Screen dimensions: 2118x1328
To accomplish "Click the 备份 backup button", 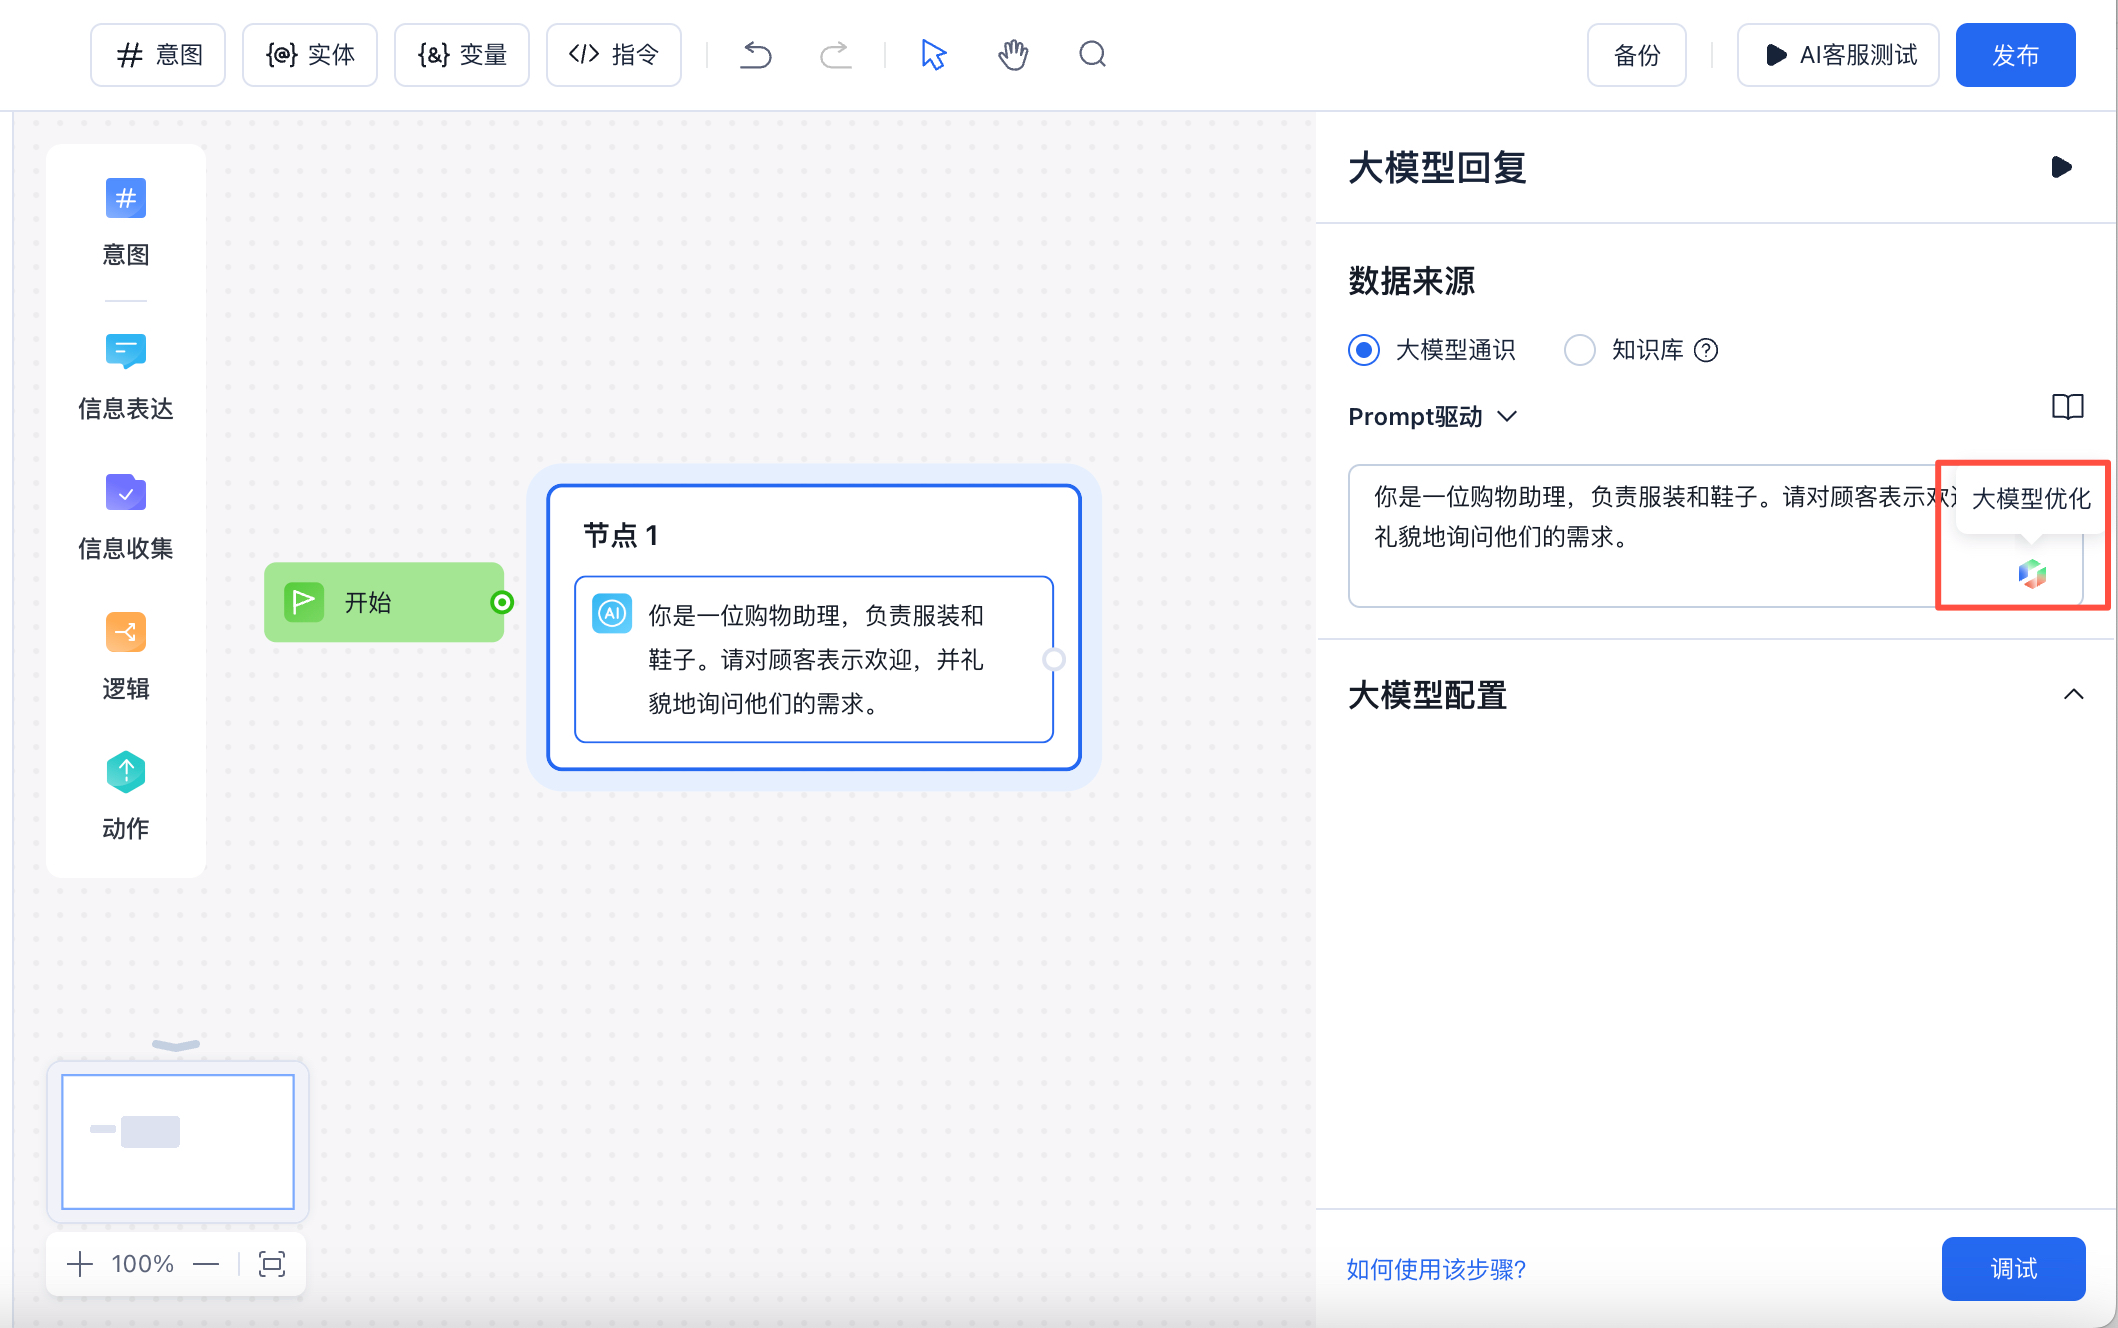I will [1637, 55].
